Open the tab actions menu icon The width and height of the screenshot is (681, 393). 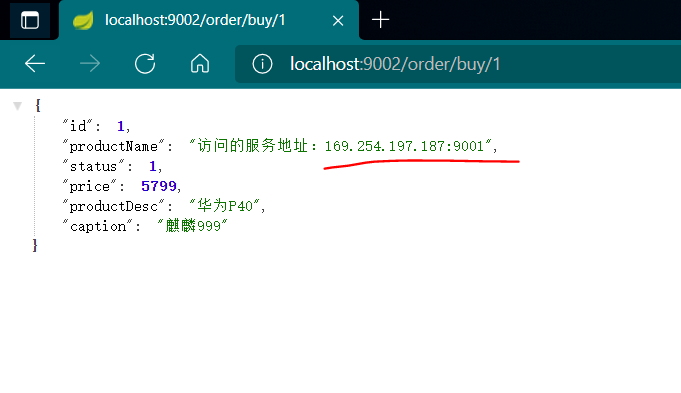tap(30, 20)
